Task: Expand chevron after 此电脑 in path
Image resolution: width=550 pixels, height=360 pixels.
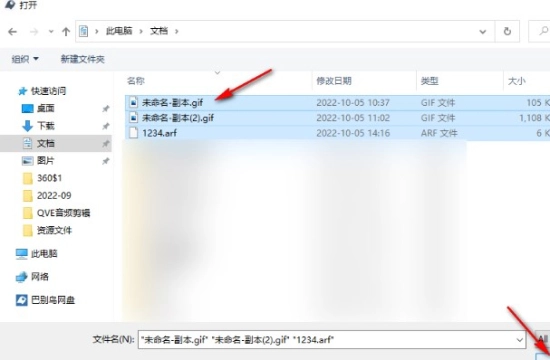Action: tap(141, 32)
